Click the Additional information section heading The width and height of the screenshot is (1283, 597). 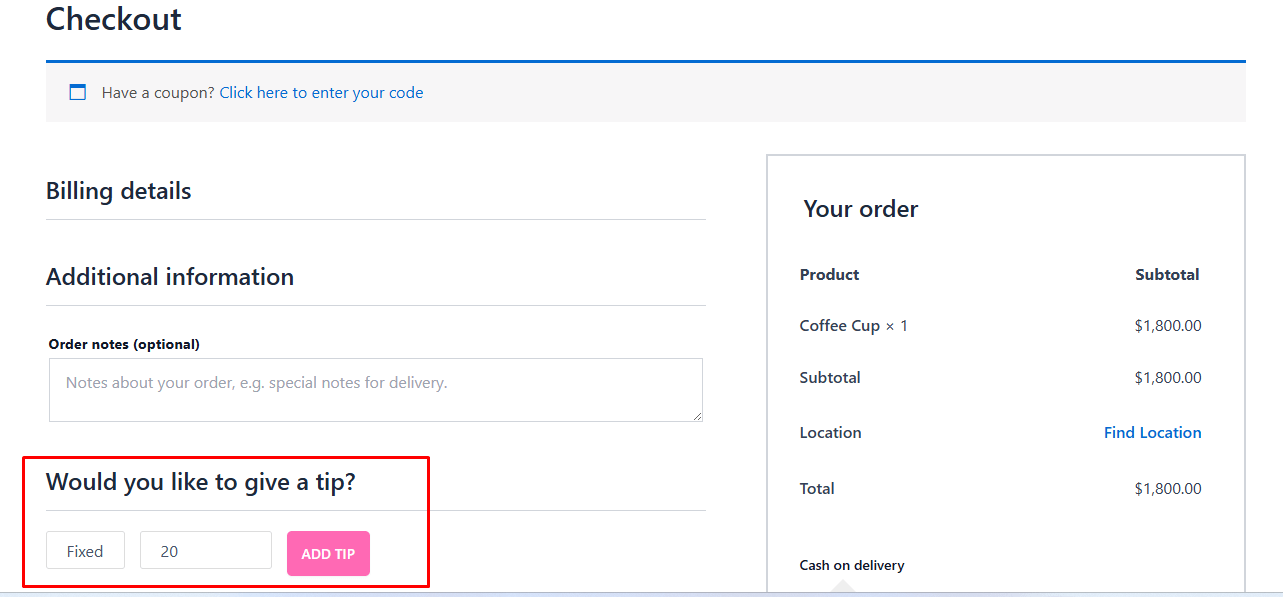click(x=170, y=277)
